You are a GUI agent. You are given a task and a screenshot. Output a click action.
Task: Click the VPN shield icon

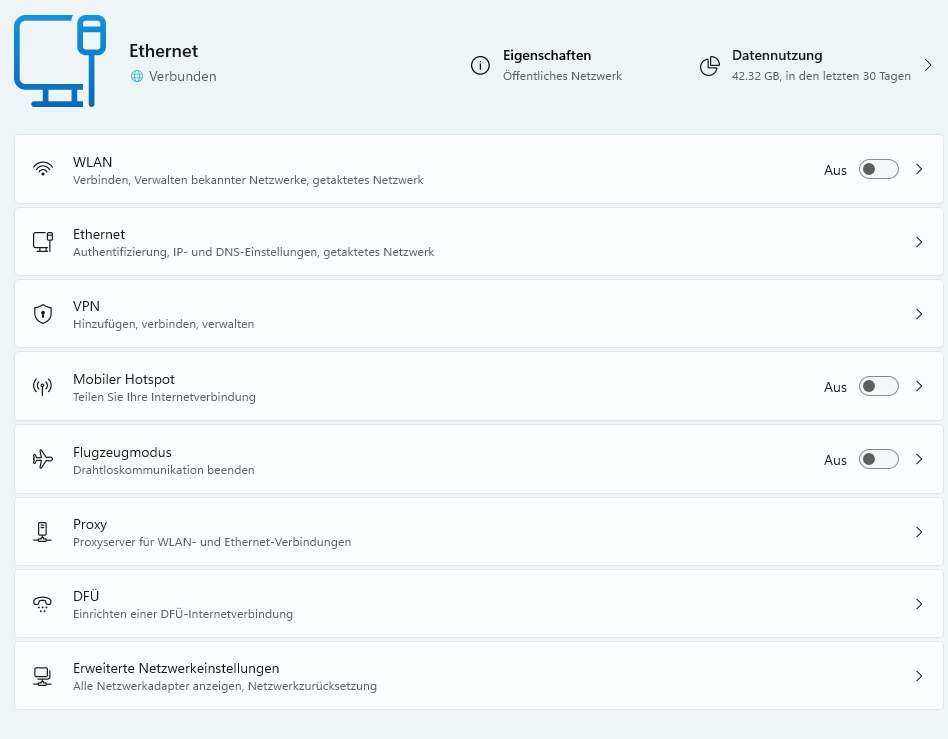point(42,314)
